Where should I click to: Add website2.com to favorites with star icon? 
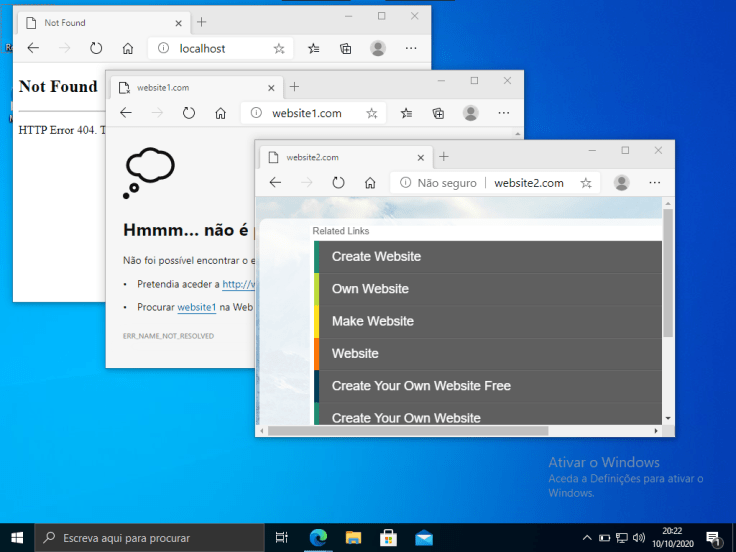click(586, 183)
